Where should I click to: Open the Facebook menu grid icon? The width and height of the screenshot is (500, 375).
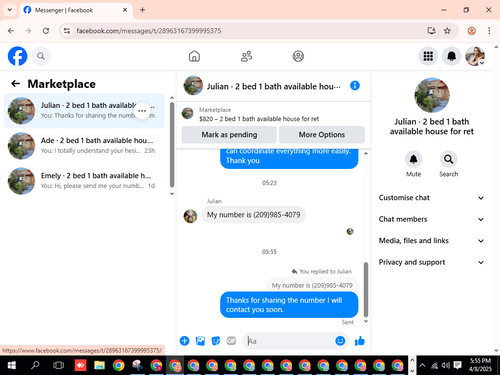pos(428,56)
